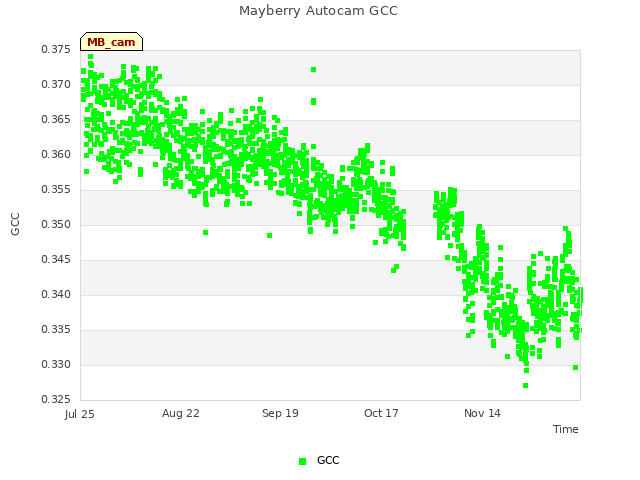This screenshot has height=480, width=640.
Task: Click the 0.355 y-axis value
Action: click(x=56, y=190)
